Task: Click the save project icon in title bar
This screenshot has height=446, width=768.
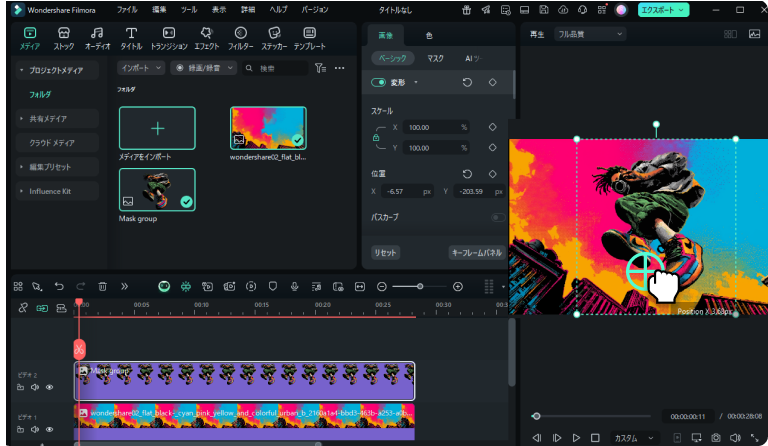Action: click(x=544, y=10)
